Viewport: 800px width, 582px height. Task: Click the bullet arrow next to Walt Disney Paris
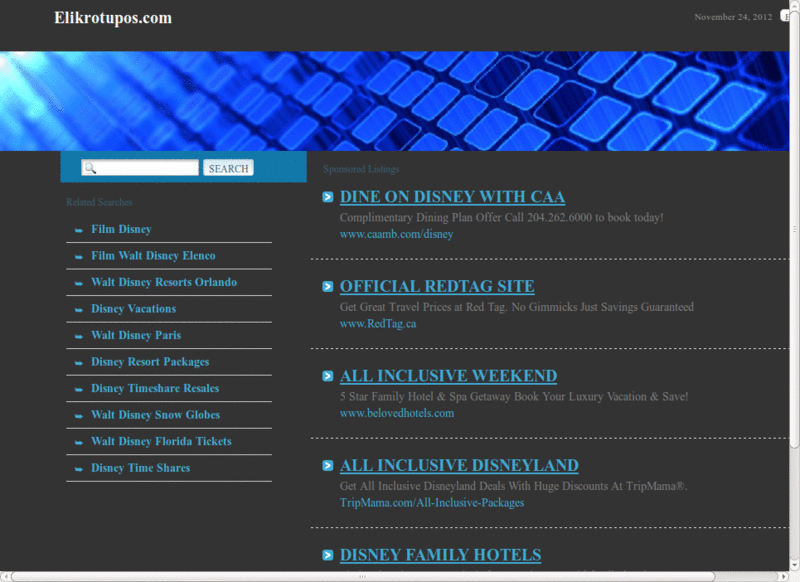(x=79, y=336)
